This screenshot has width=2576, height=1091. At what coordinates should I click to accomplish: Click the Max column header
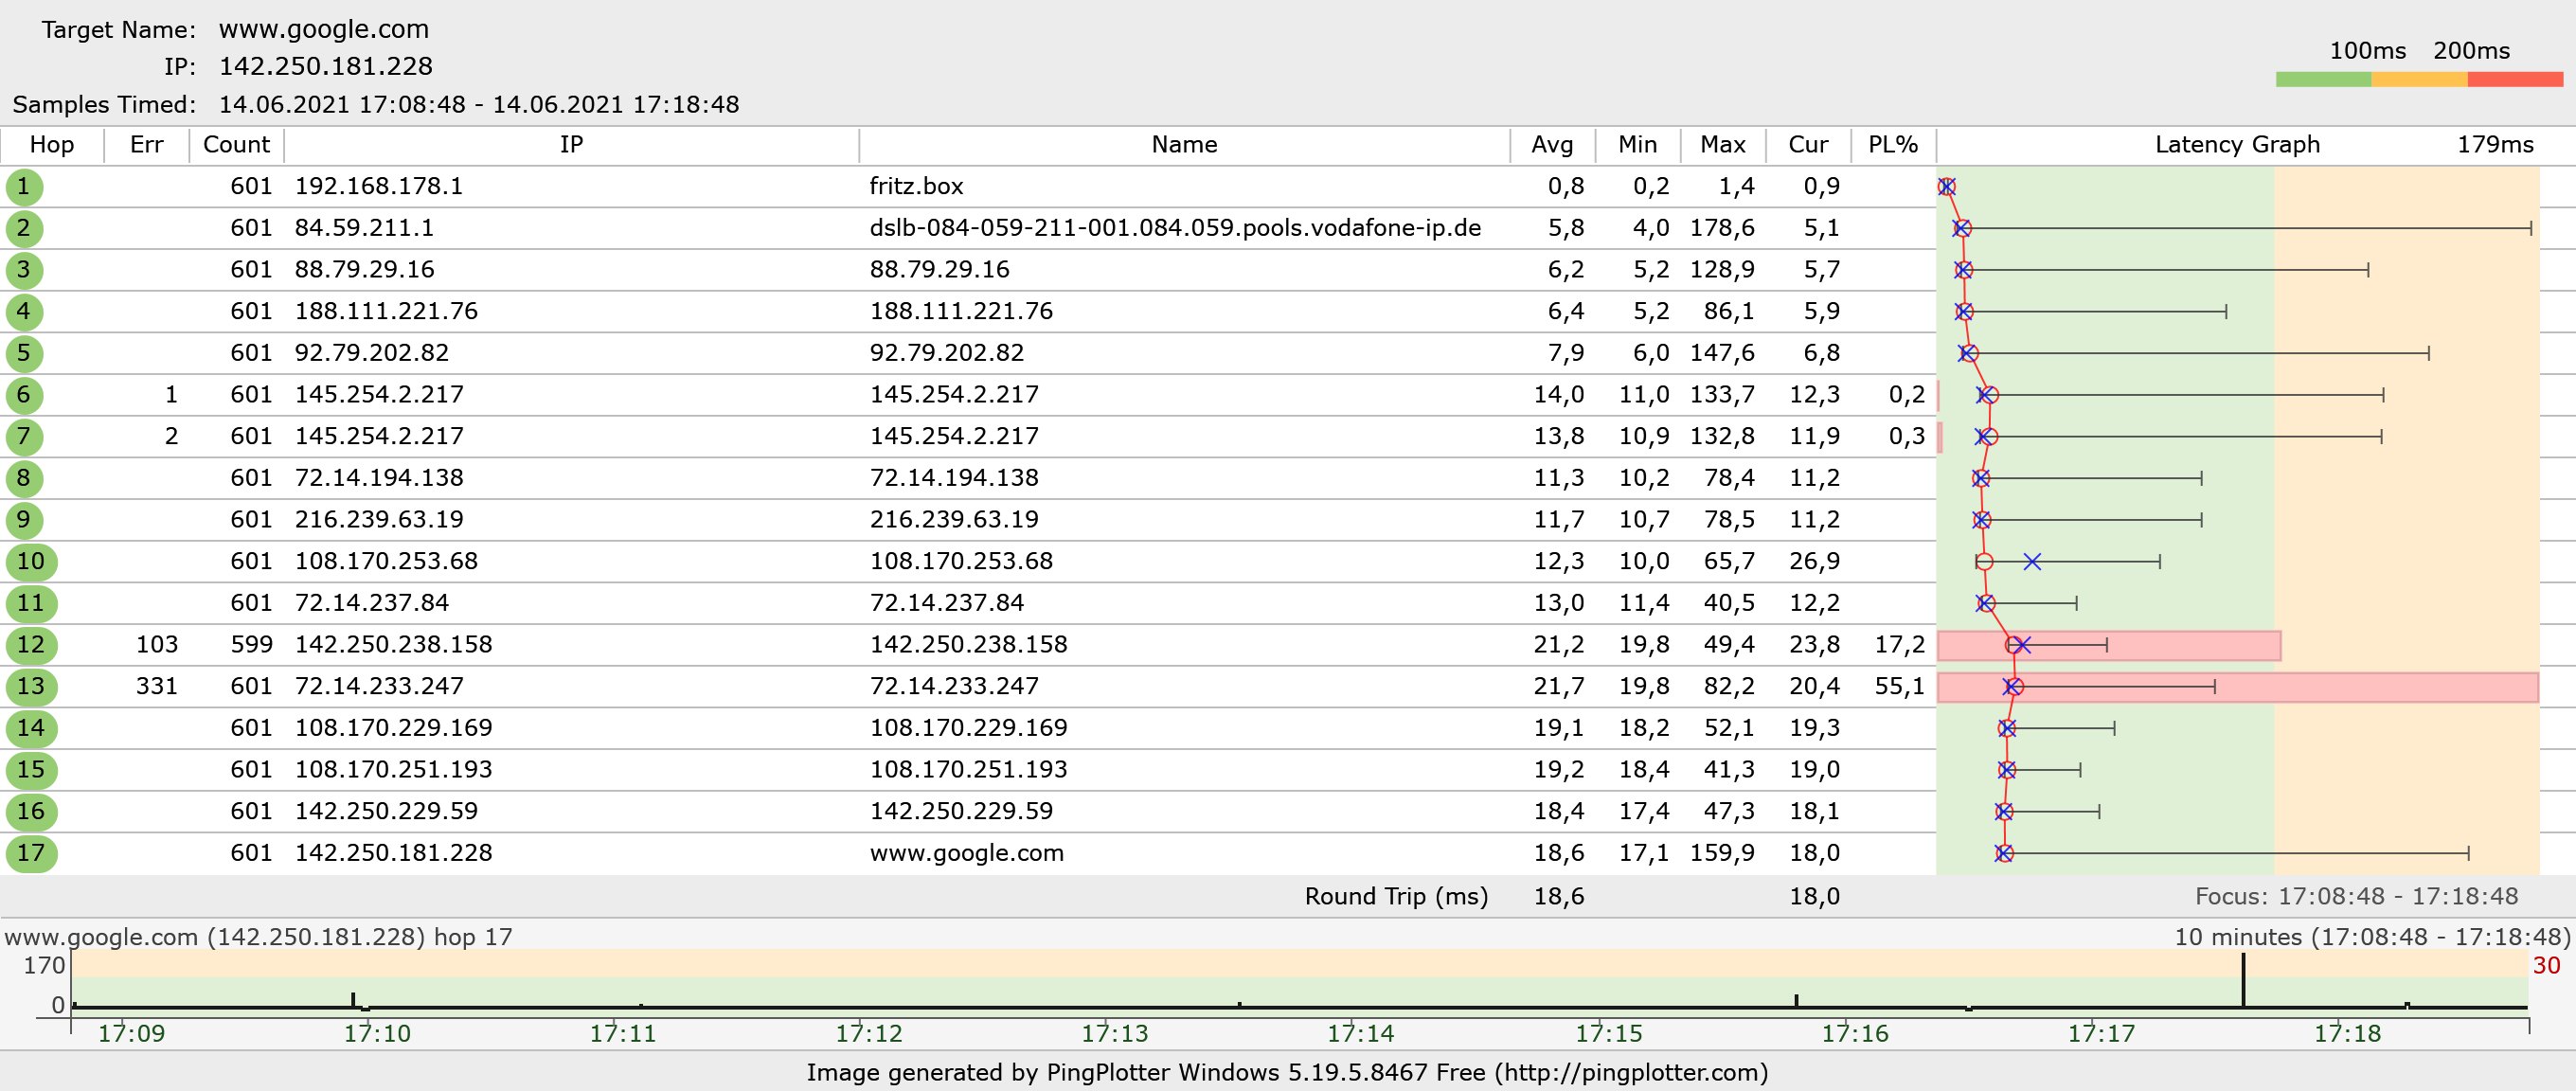pos(1723,145)
